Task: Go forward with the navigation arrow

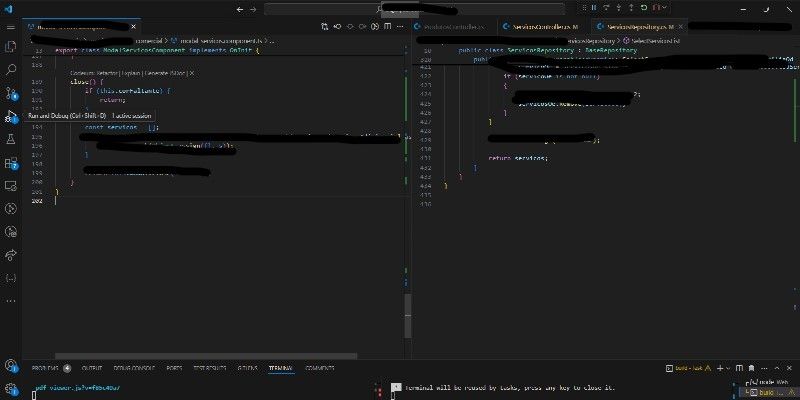Action: 253,9
